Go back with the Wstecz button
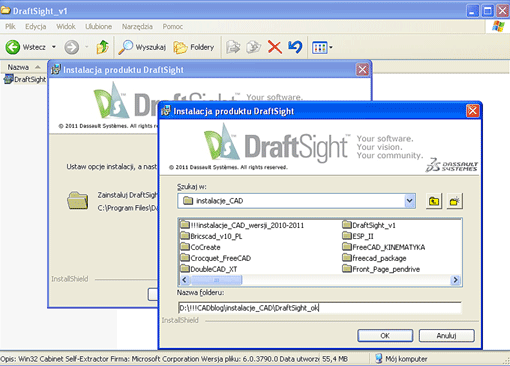This screenshot has height=366, width=510. tap(25, 47)
